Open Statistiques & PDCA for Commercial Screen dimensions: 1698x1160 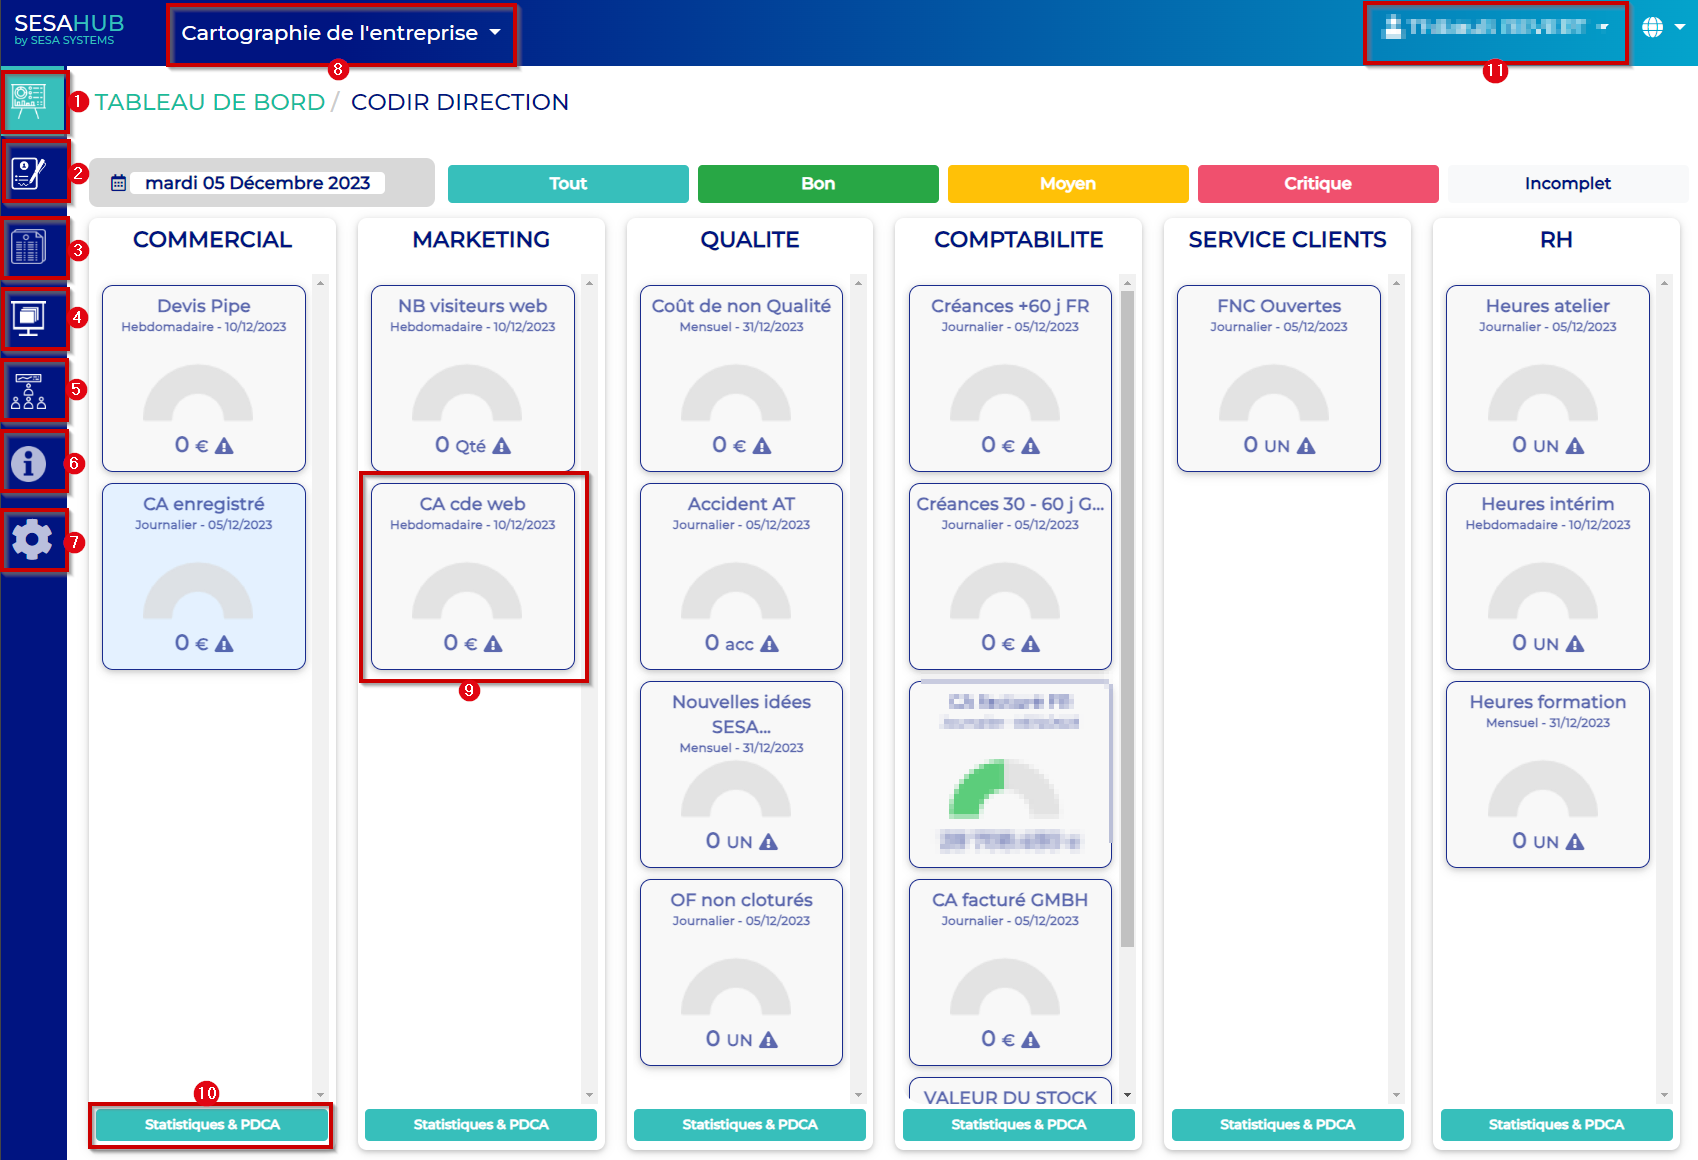(x=212, y=1125)
